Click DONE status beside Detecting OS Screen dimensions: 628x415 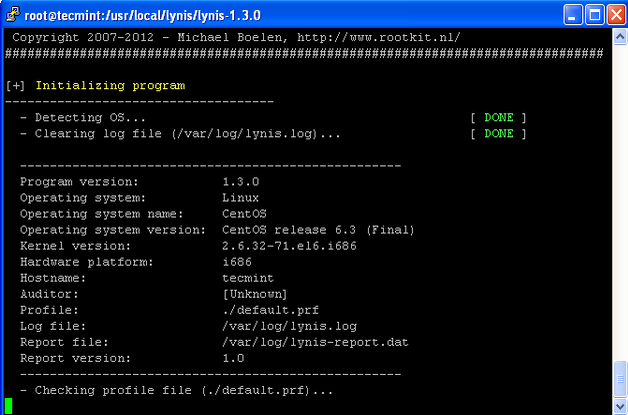[499, 118]
